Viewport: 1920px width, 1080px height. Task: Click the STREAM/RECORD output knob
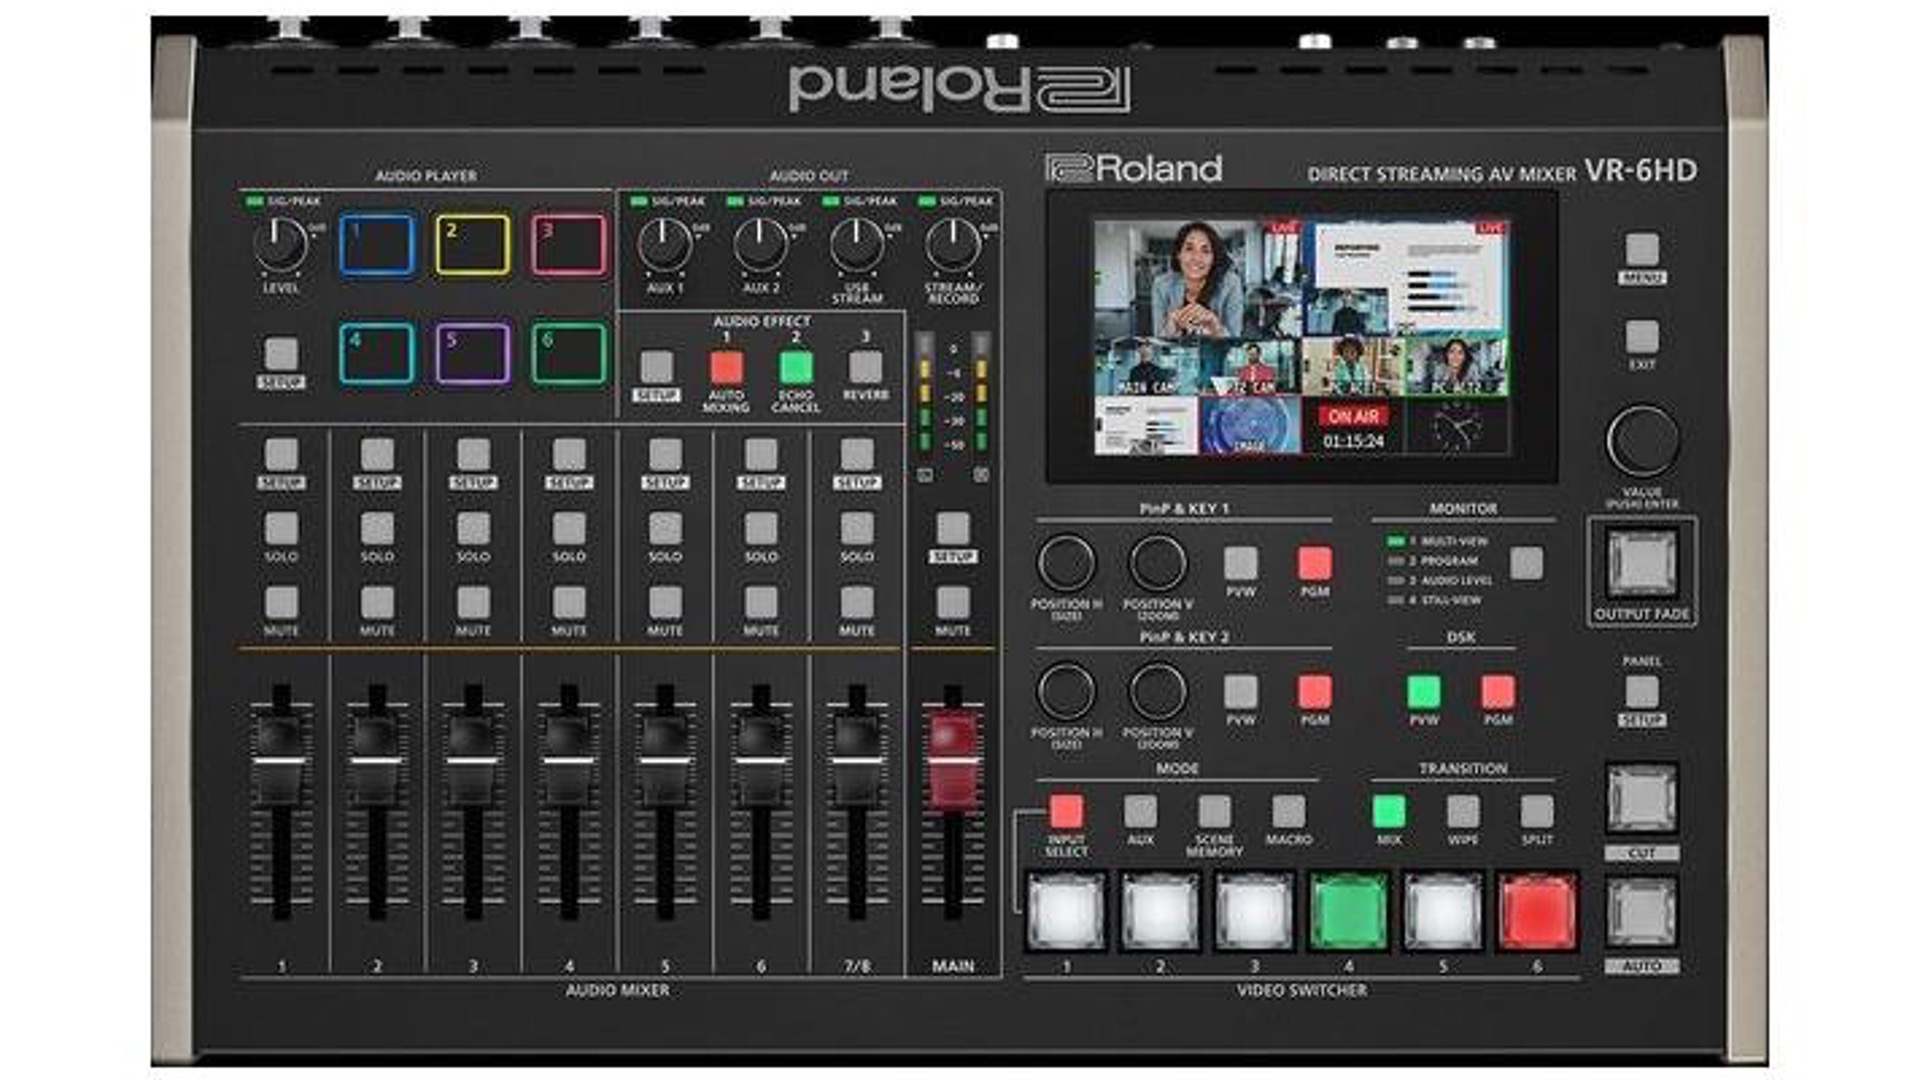click(953, 245)
